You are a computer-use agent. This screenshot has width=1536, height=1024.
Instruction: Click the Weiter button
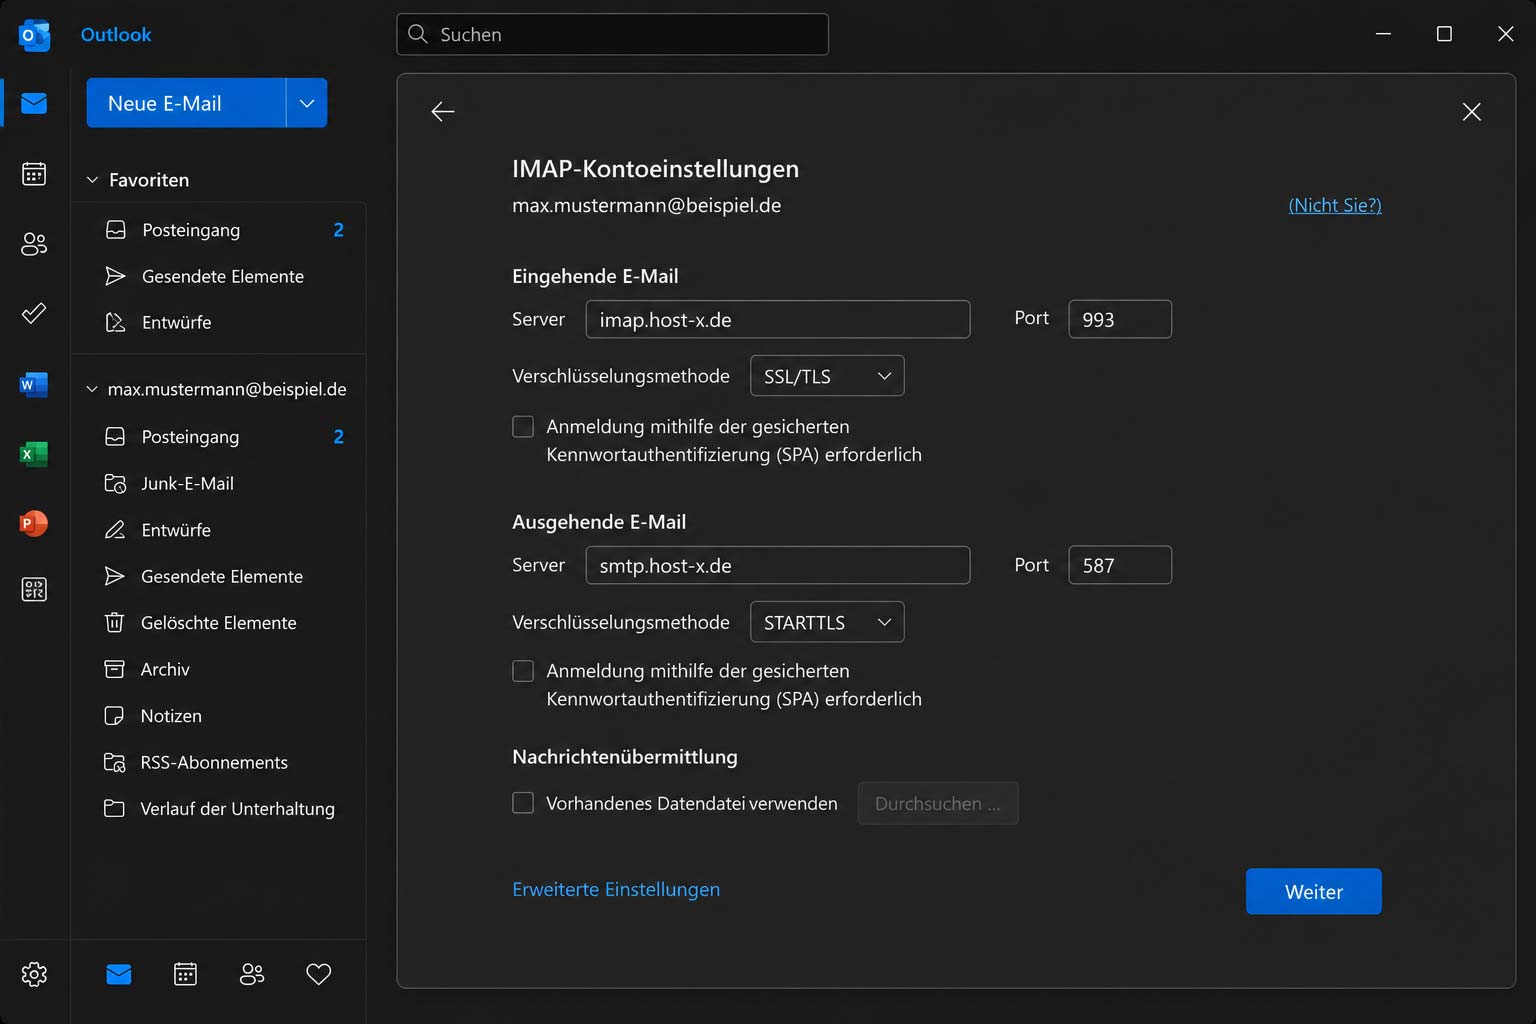click(1314, 891)
